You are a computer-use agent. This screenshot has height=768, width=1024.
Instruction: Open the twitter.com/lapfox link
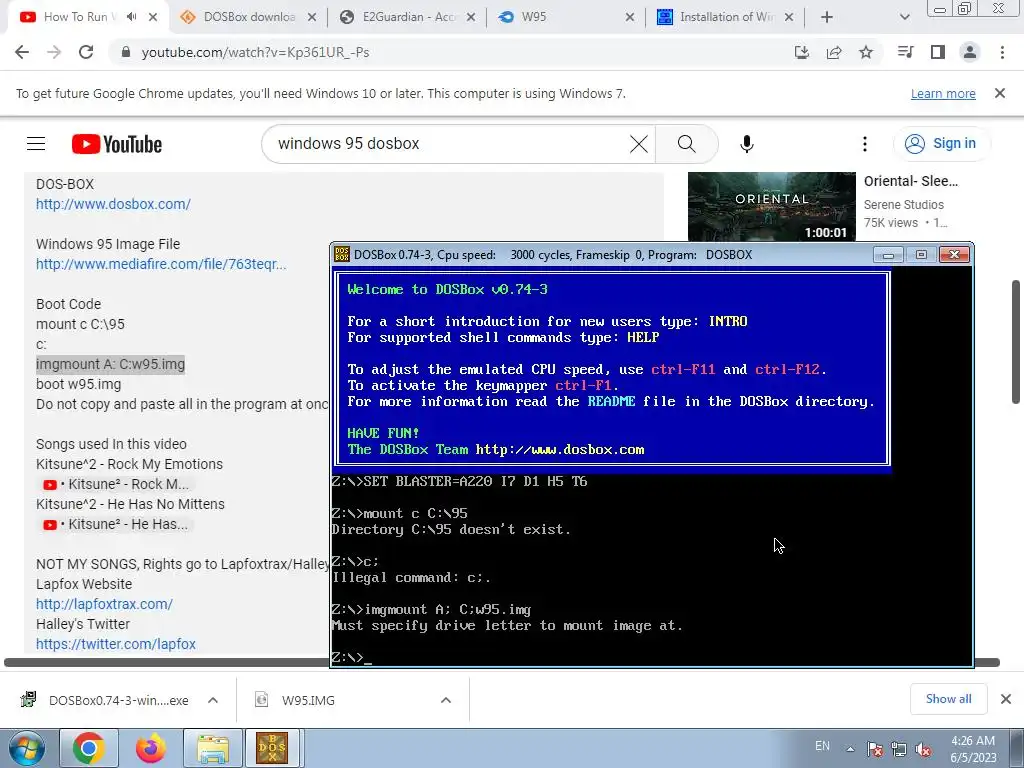click(x=116, y=644)
